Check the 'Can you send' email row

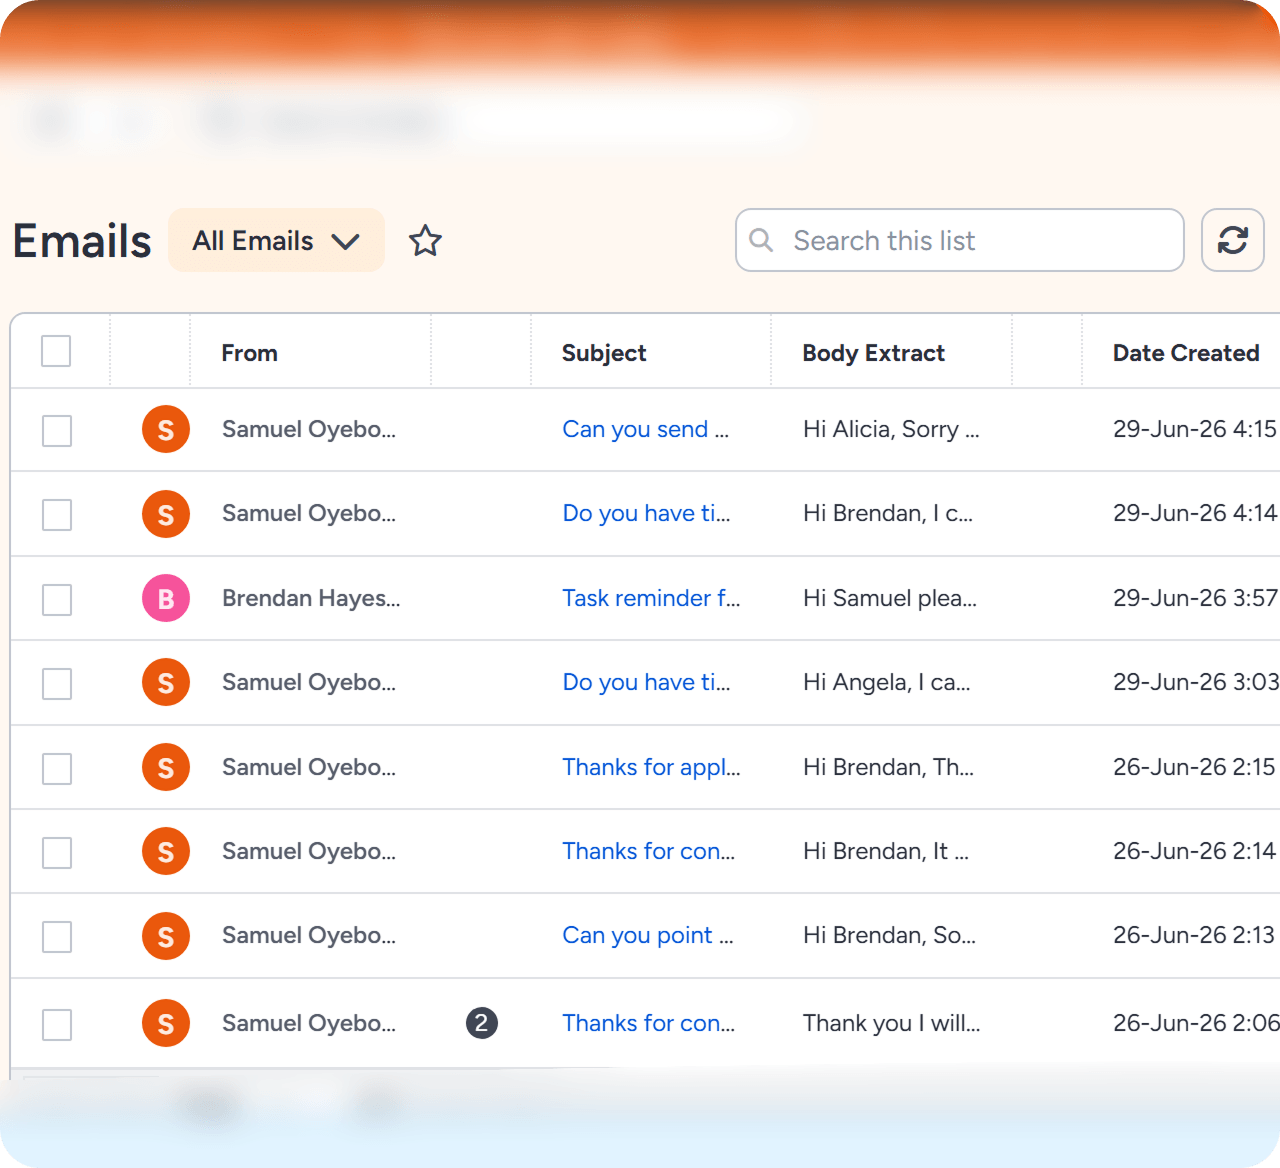click(57, 431)
